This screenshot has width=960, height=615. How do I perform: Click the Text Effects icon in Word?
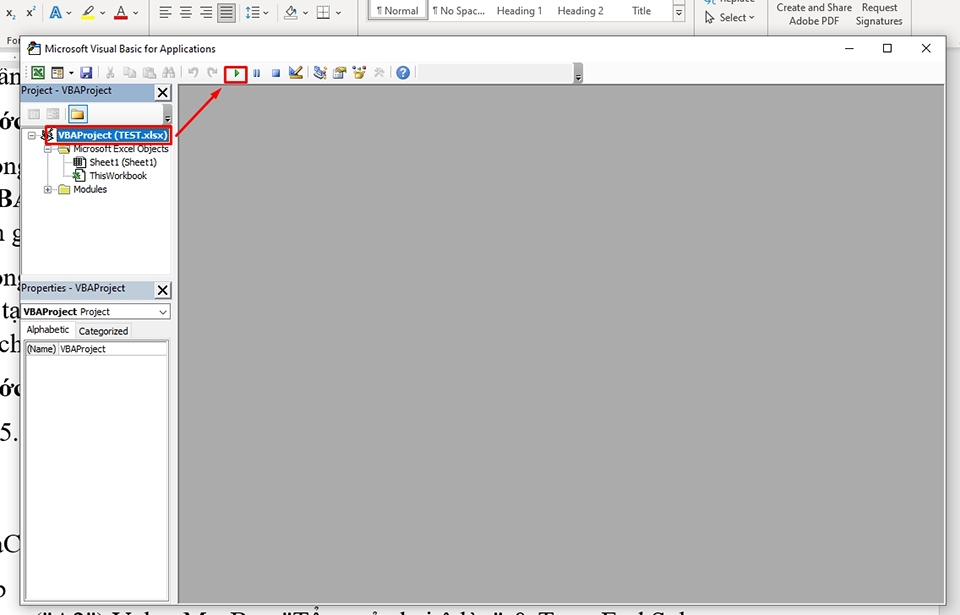[x=55, y=12]
